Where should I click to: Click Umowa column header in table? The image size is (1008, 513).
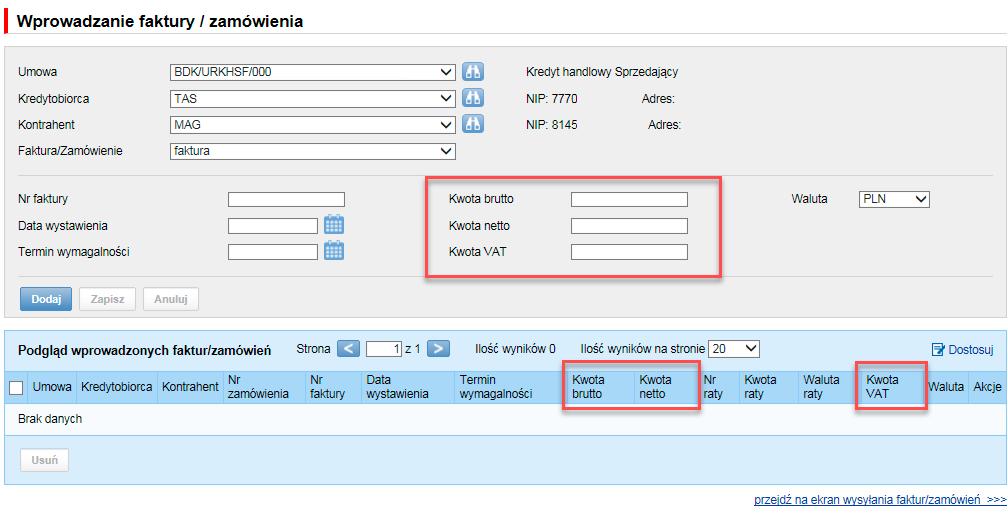[52, 387]
